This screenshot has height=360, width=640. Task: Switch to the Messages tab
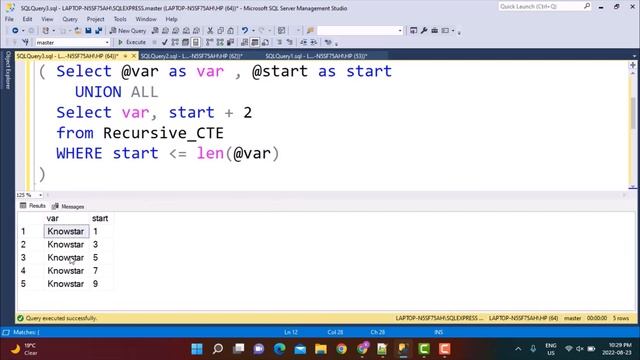pyautogui.click(x=68, y=207)
